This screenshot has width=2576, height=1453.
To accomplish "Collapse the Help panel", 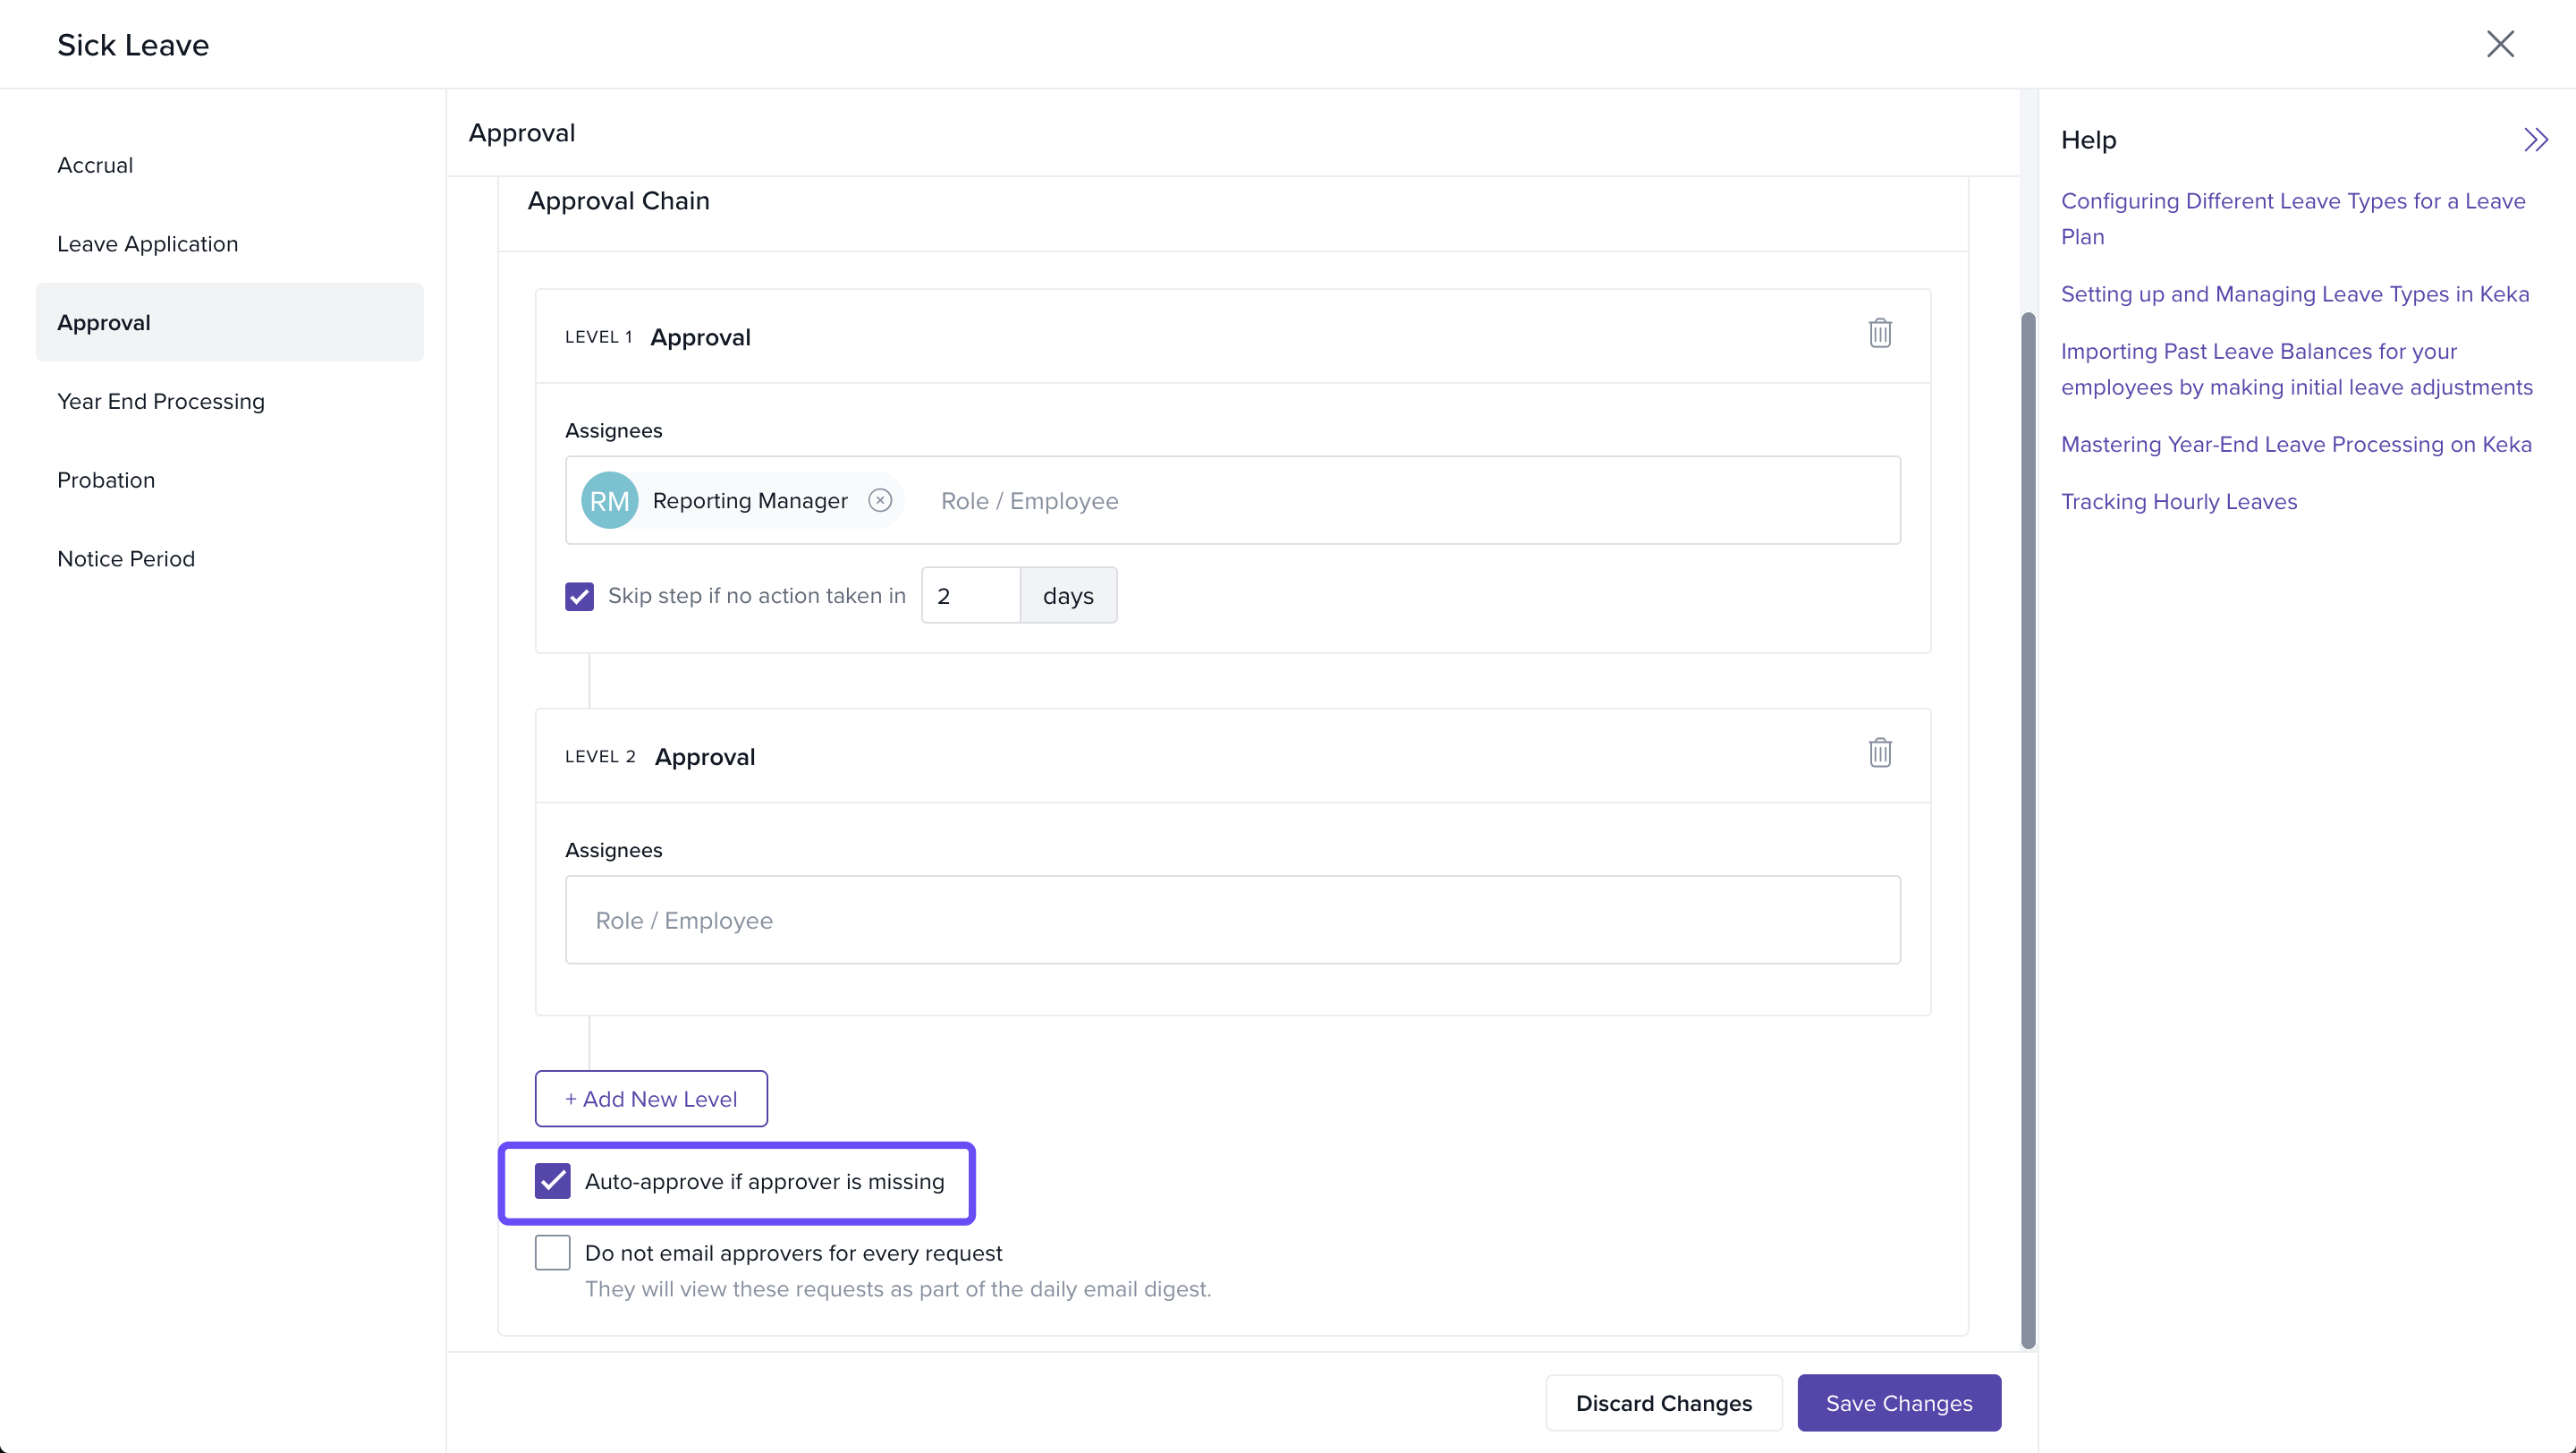I will pos(2534,140).
